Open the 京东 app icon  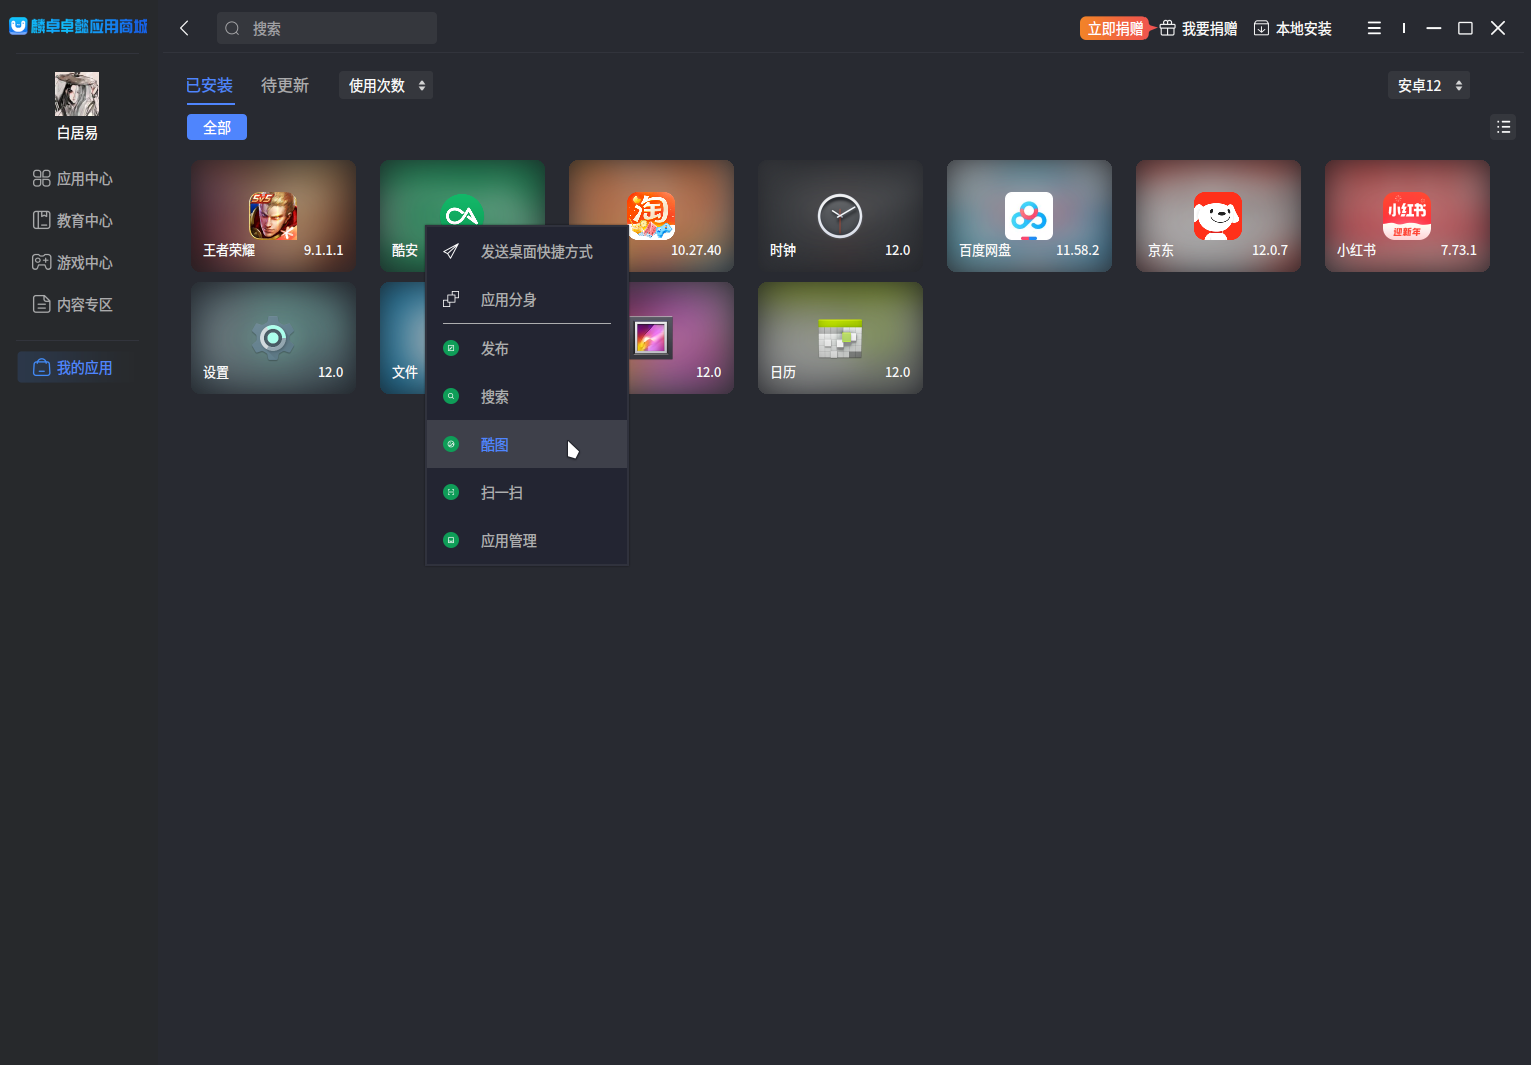[x=1218, y=216]
